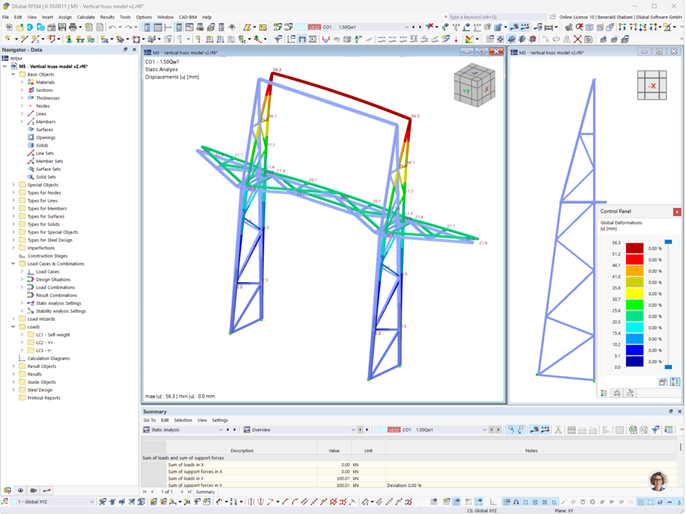Expand LC1 - Self-weight node
The width and height of the screenshot is (686, 514).
[x=22, y=335]
